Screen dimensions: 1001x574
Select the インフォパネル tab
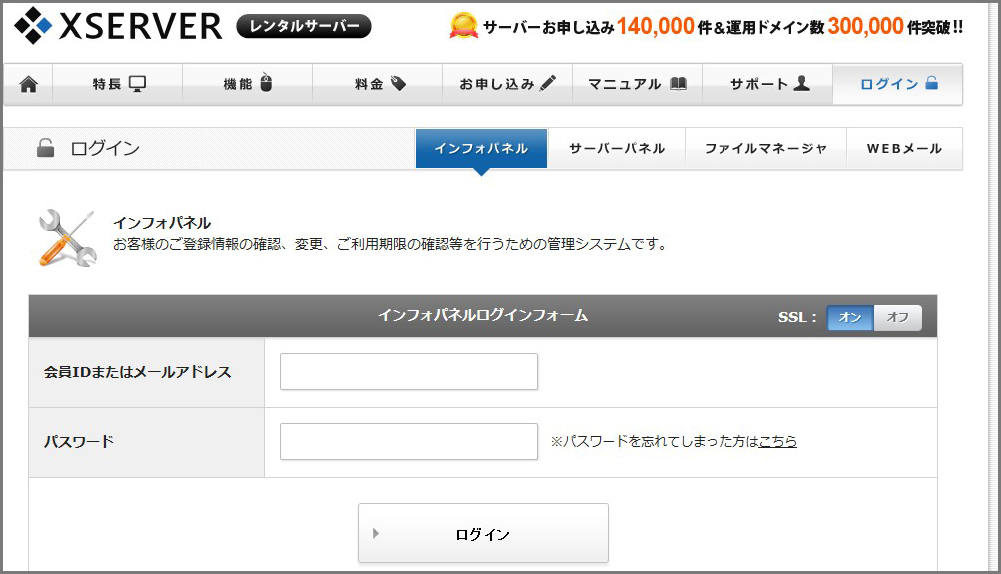[481, 149]
